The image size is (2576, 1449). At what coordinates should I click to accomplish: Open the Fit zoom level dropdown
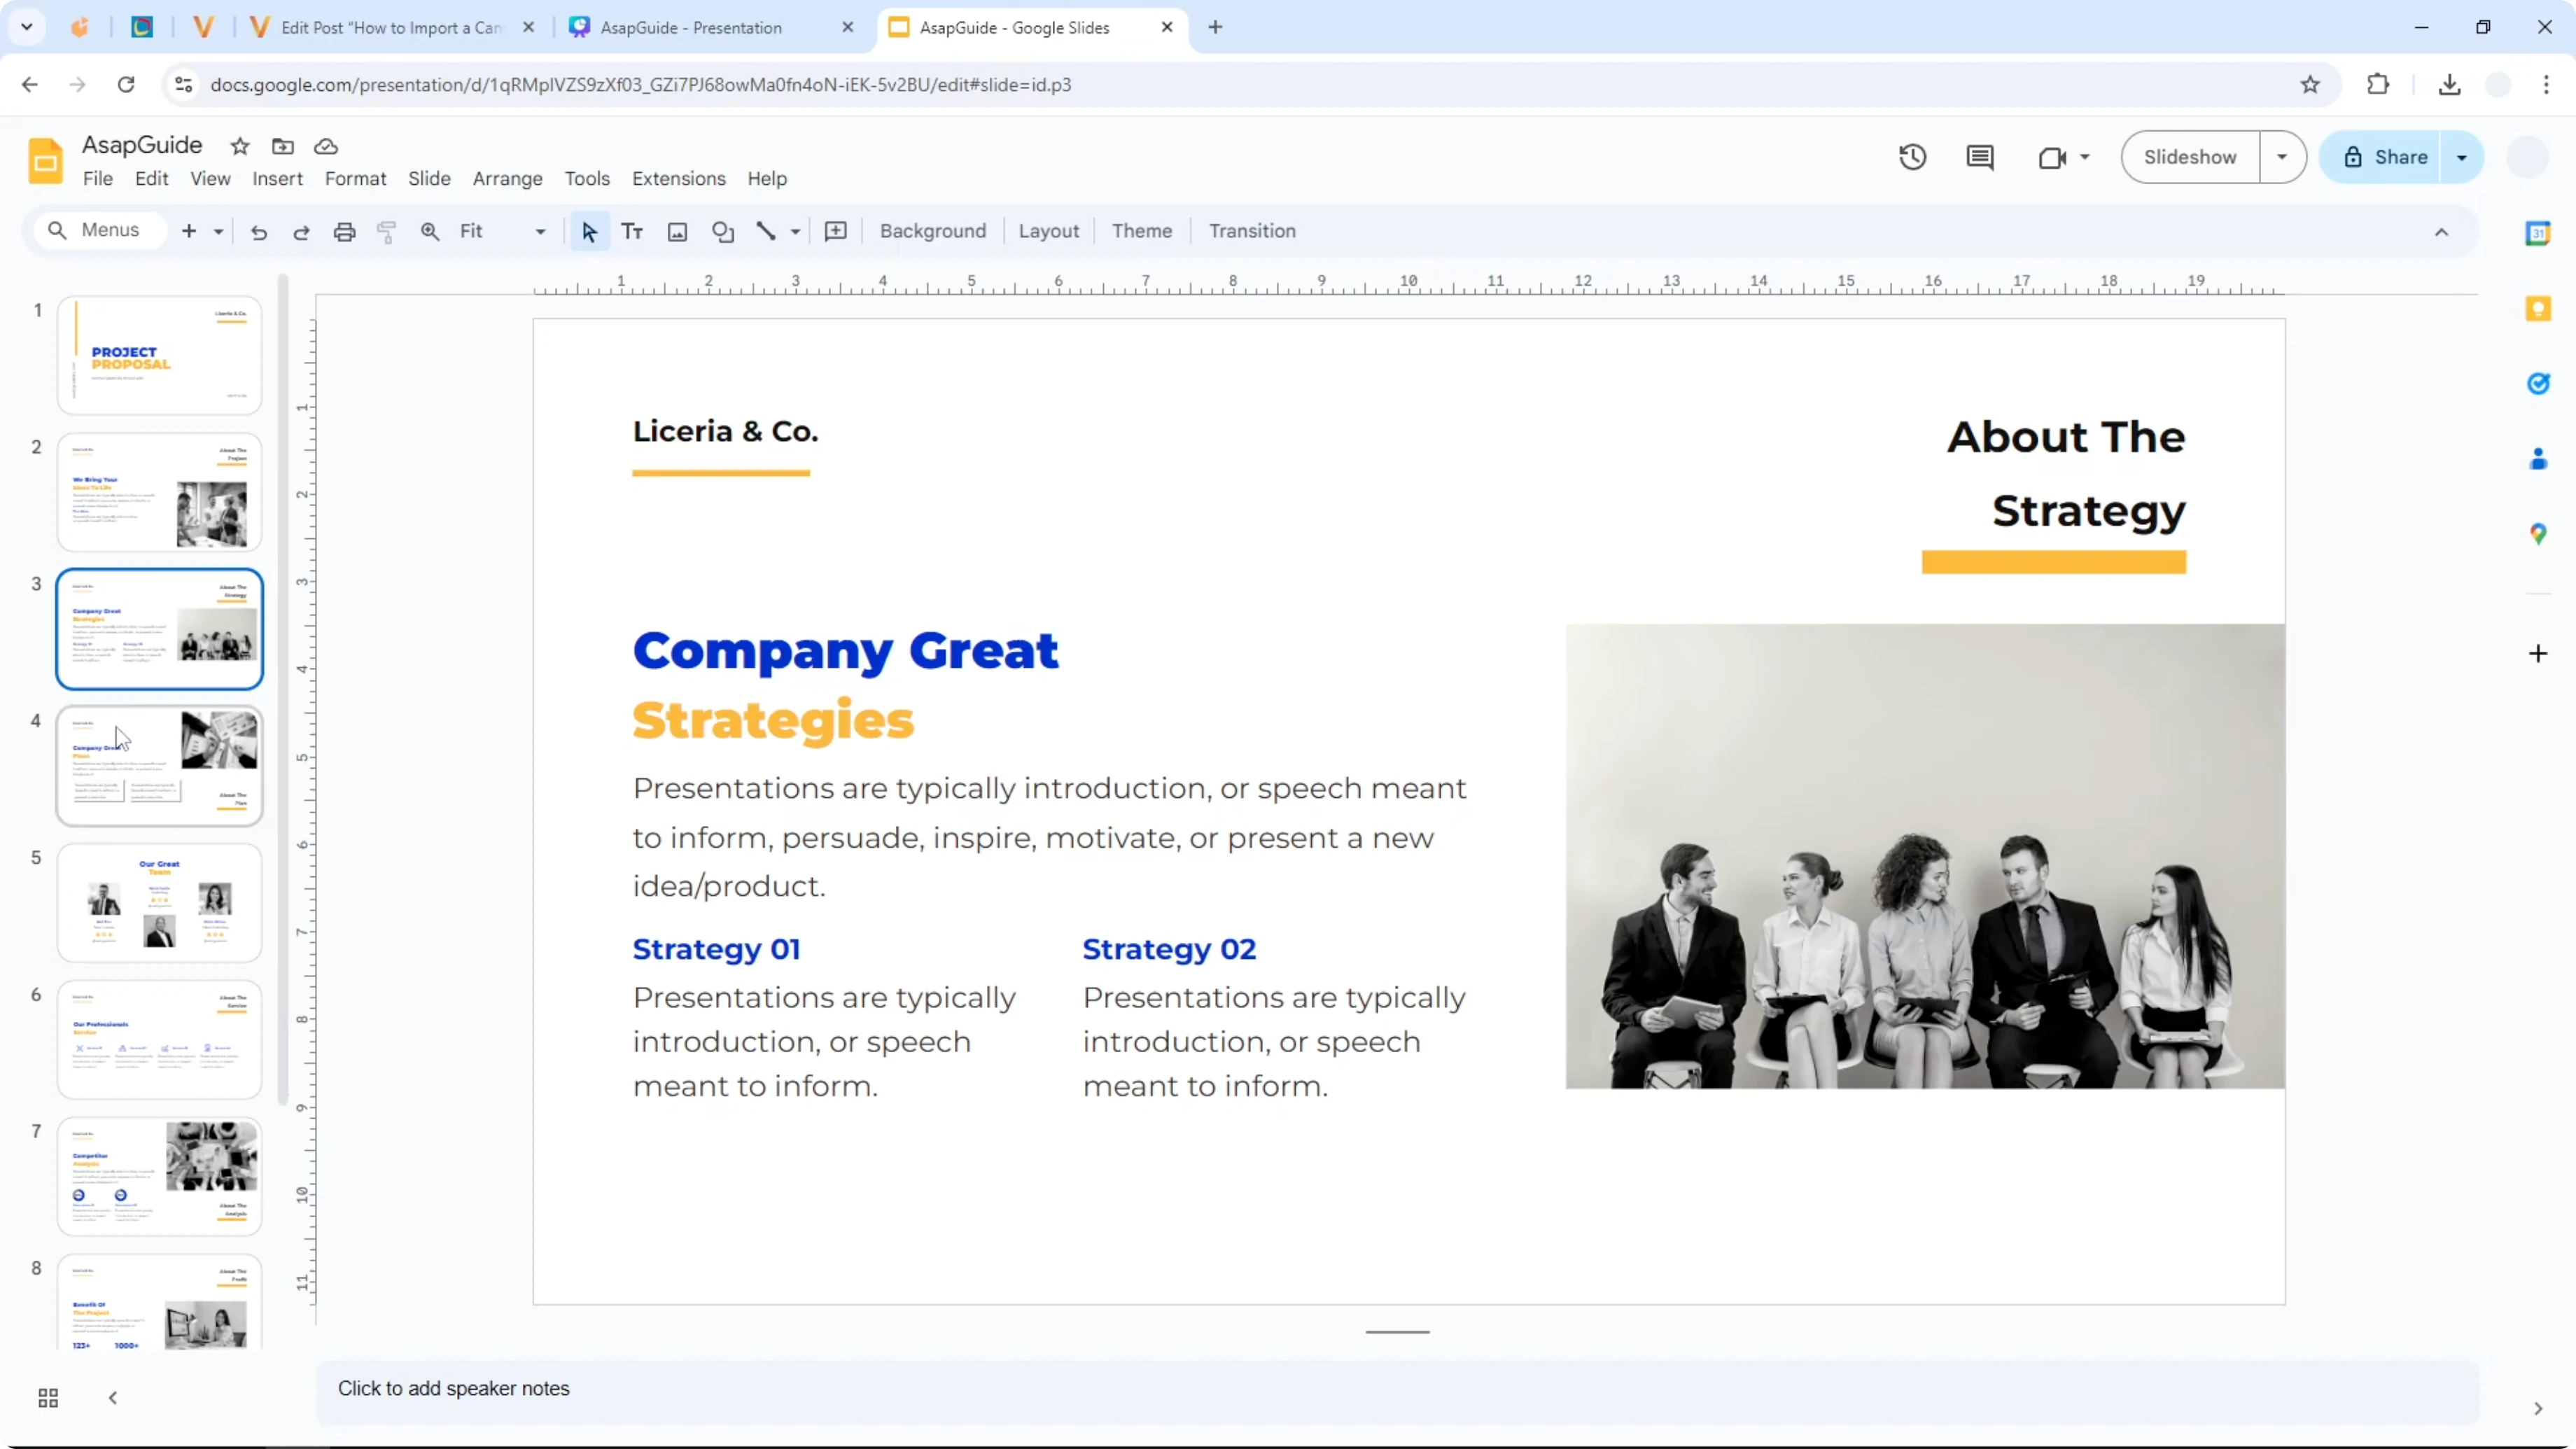point(503,232)
